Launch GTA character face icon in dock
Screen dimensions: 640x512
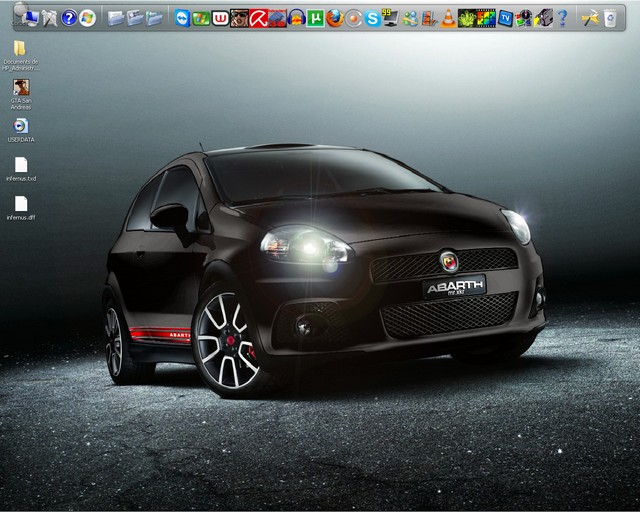pos(240,18)
